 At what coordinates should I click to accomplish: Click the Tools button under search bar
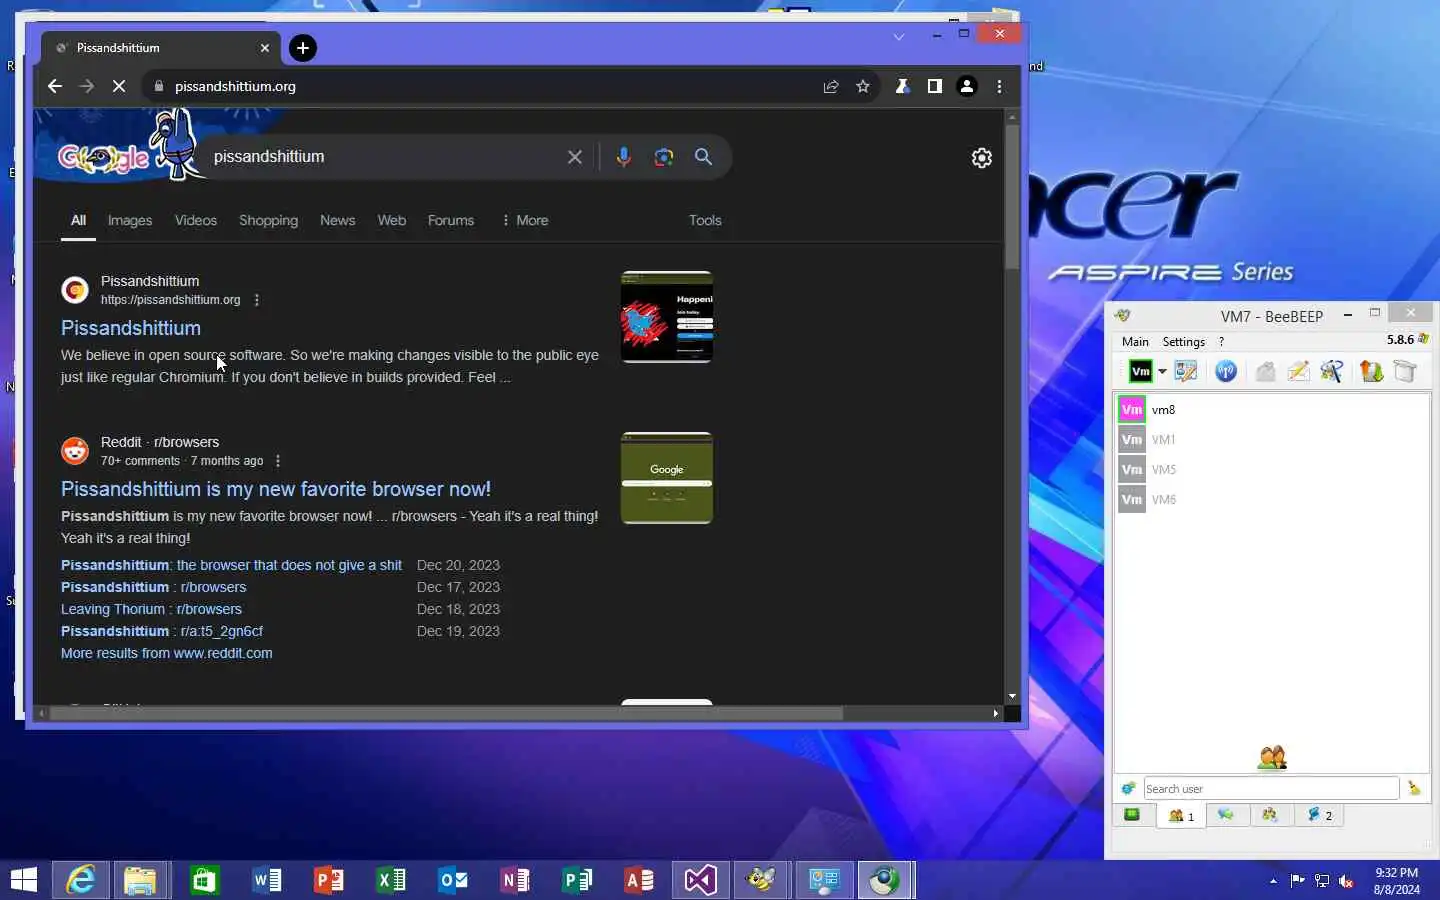coord(705,220)
